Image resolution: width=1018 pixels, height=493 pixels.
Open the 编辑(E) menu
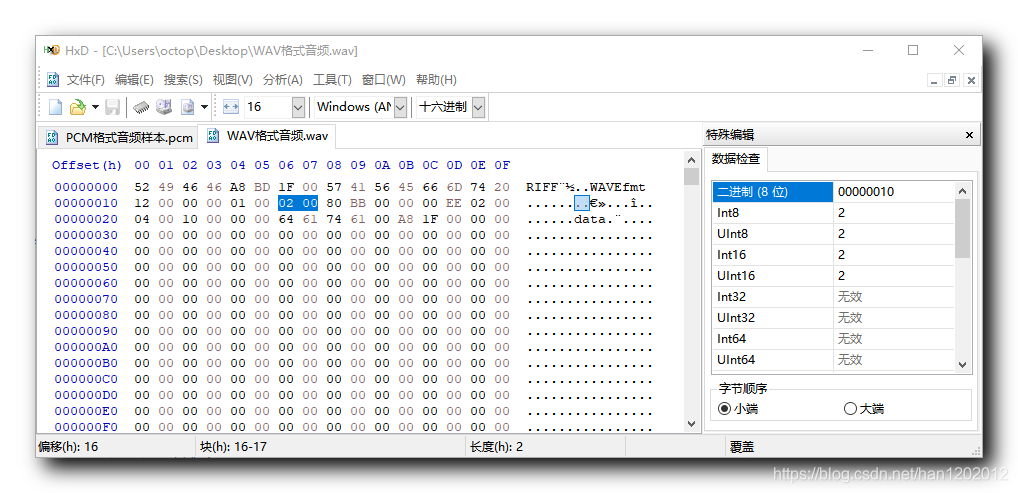click(x=134, y=80)
